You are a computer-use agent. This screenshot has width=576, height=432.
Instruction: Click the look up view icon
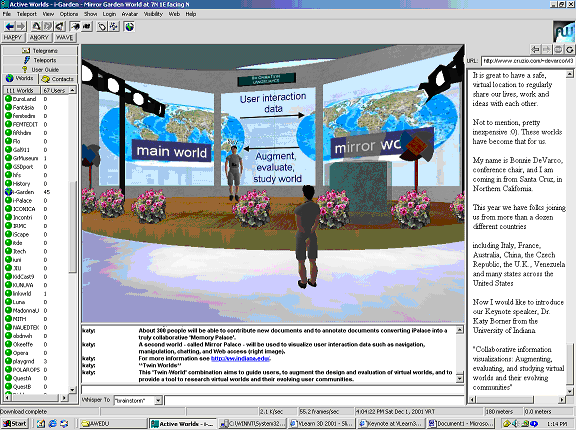tap(36, 26)
